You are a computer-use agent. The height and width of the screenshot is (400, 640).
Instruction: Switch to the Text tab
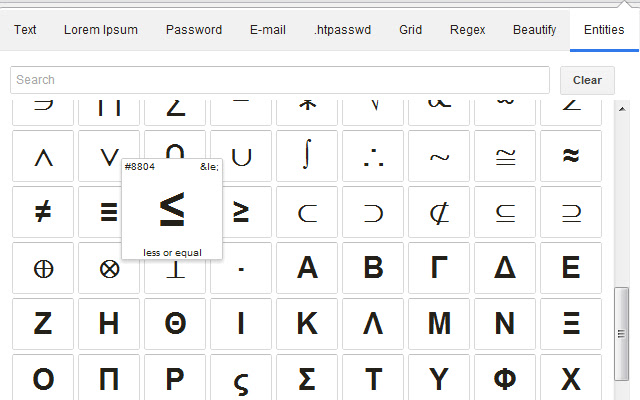(25, 30)
